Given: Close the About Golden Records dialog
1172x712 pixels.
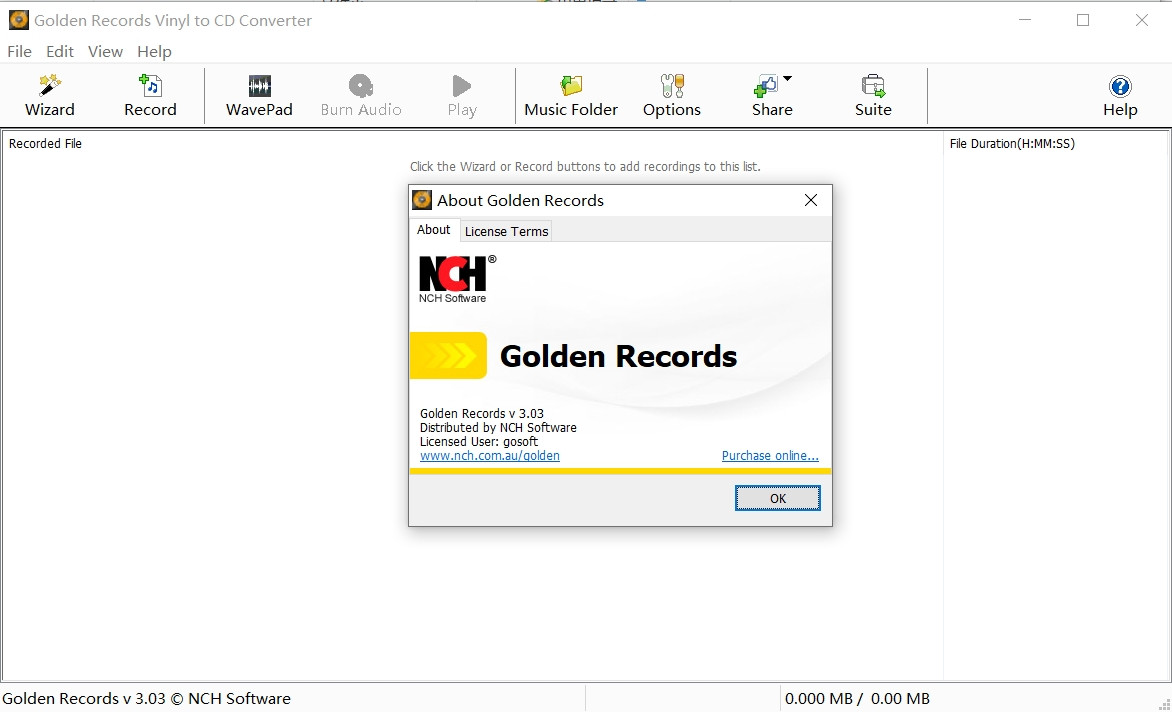Looking at the screenshot, I should coord(811,200).
